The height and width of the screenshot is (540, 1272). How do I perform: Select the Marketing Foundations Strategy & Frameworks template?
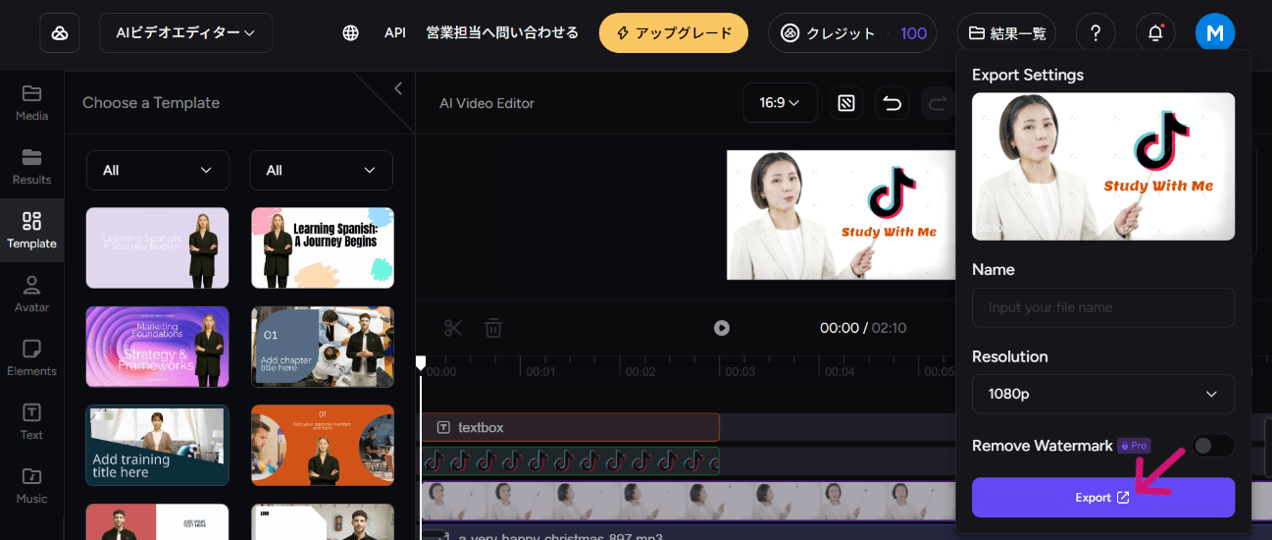tap(158, 346)
